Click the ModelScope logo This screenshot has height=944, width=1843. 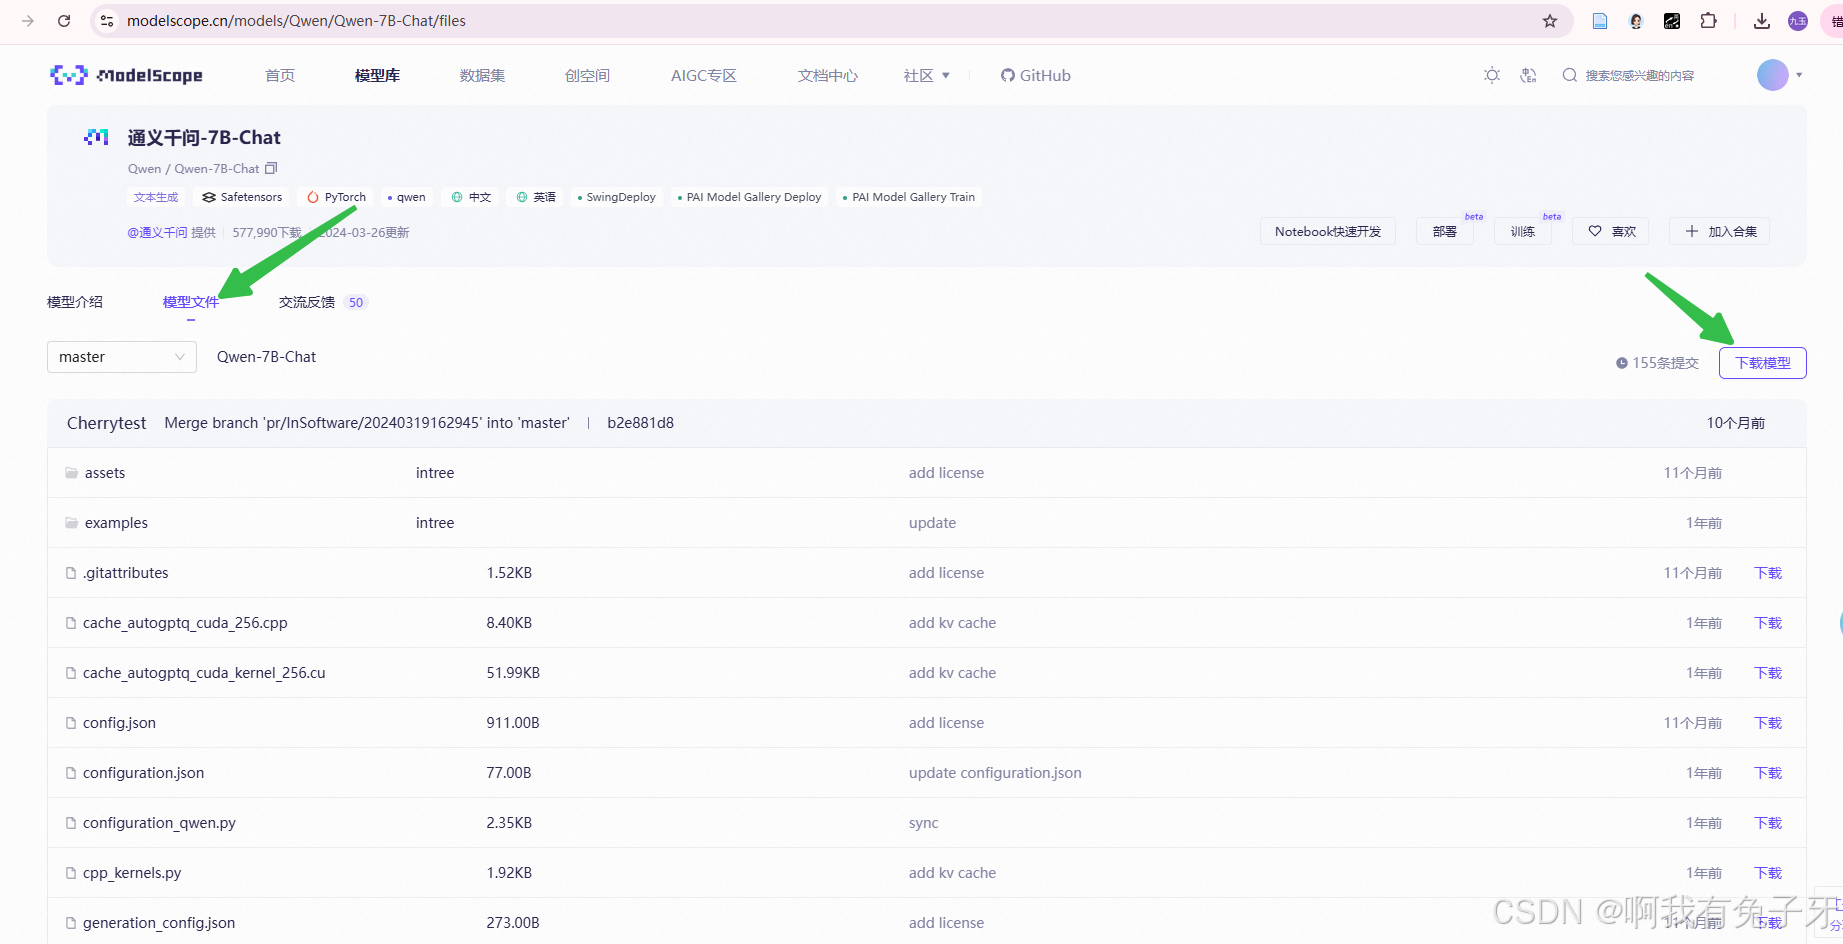click(126, 75)
